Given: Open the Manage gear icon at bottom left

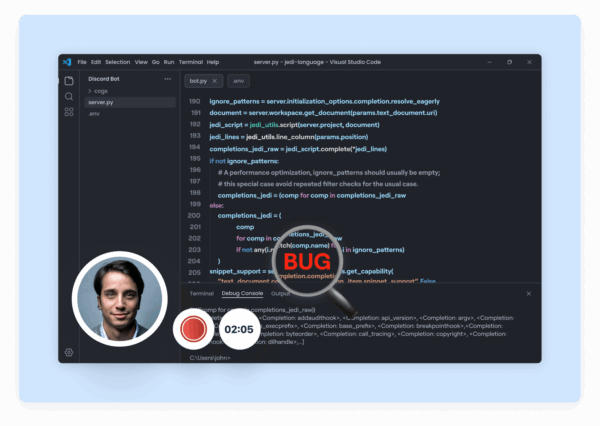Looking at the screenshot, I should point(69,352).
